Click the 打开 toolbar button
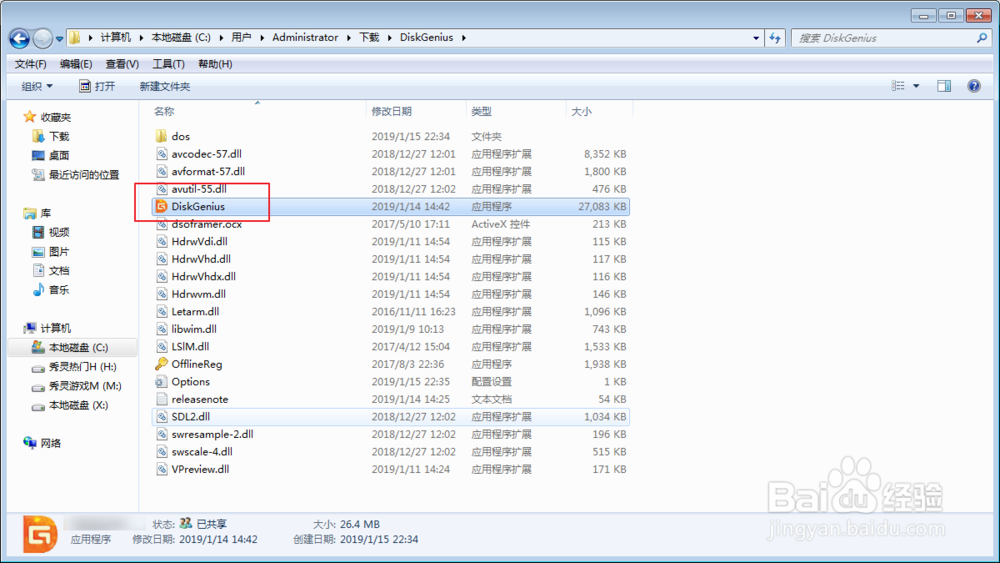The width and height of the screenshot is (1000, 563). [x=97, y=86]
